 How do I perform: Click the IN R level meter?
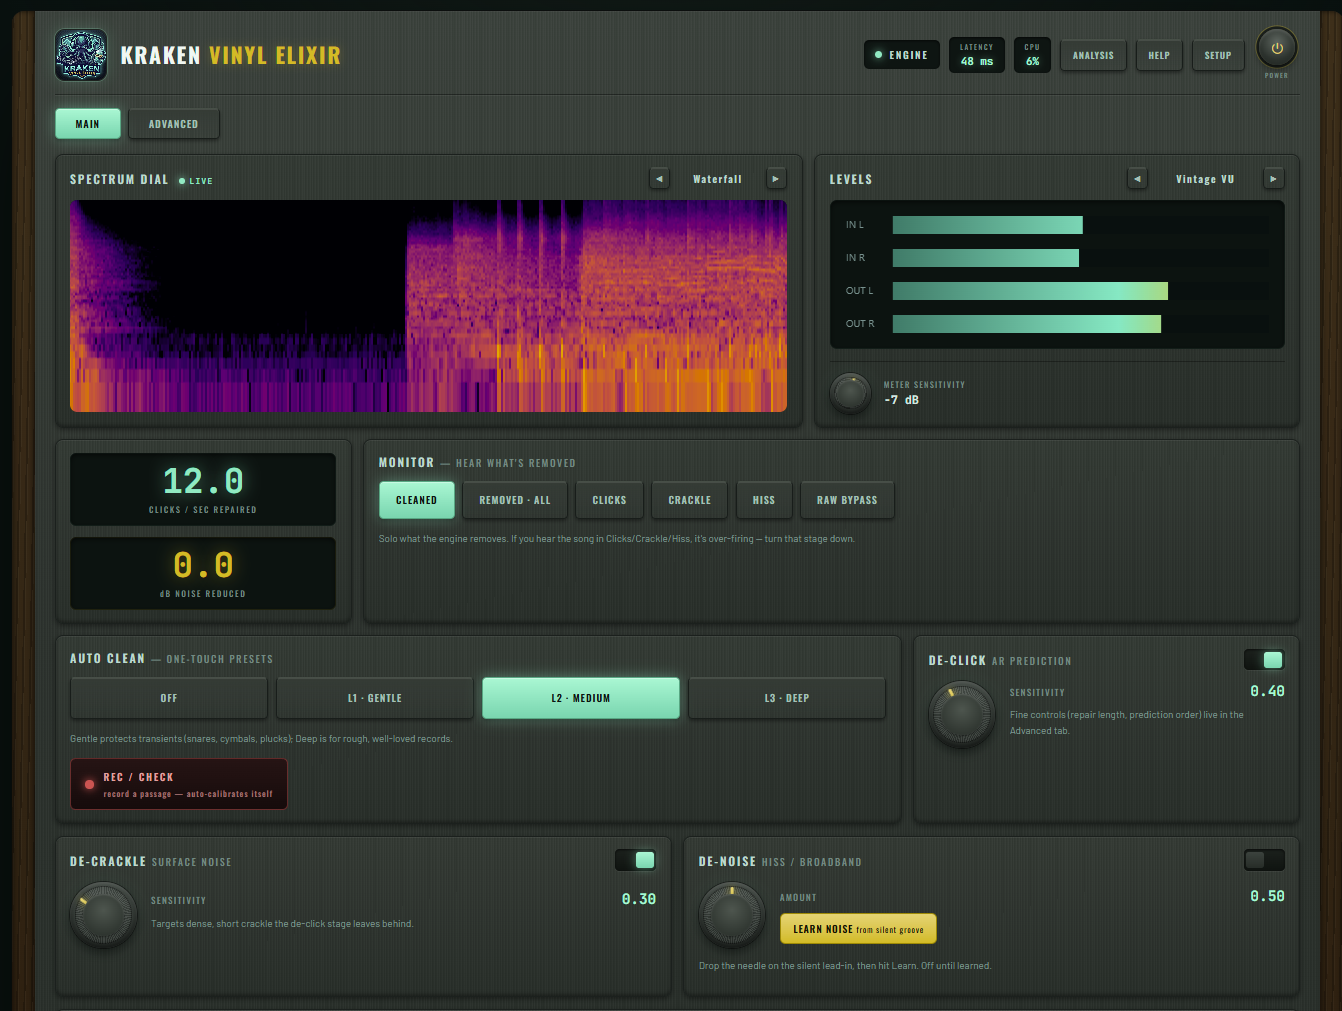[x=1081, y=258]
